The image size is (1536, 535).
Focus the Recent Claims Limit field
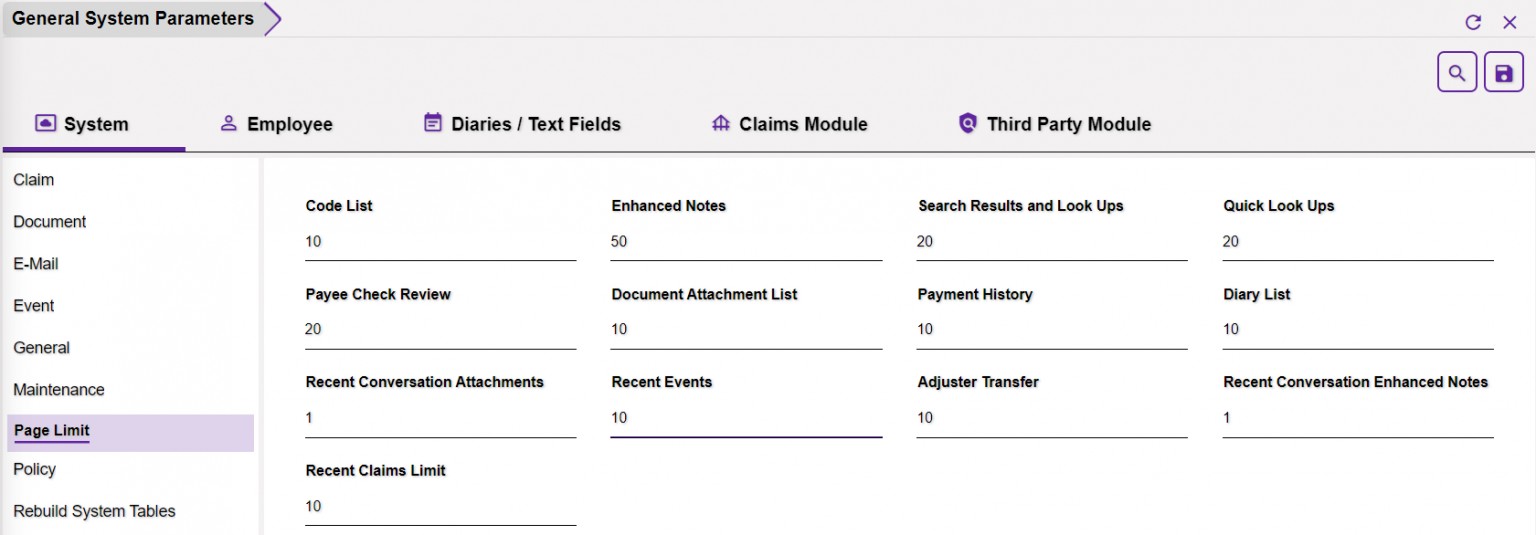click(441, 507)
